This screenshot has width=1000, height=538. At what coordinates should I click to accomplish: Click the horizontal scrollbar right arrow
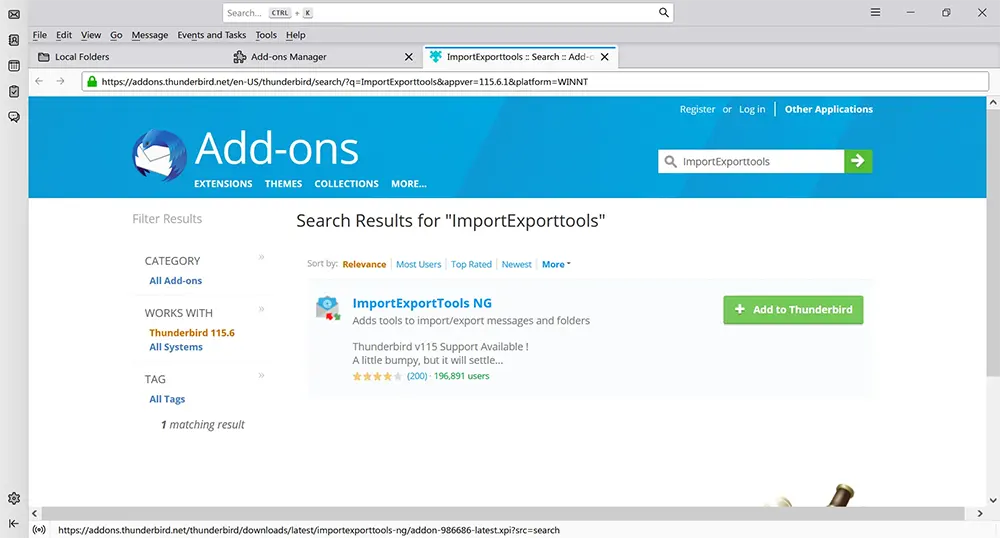click(x=980, y=513)
